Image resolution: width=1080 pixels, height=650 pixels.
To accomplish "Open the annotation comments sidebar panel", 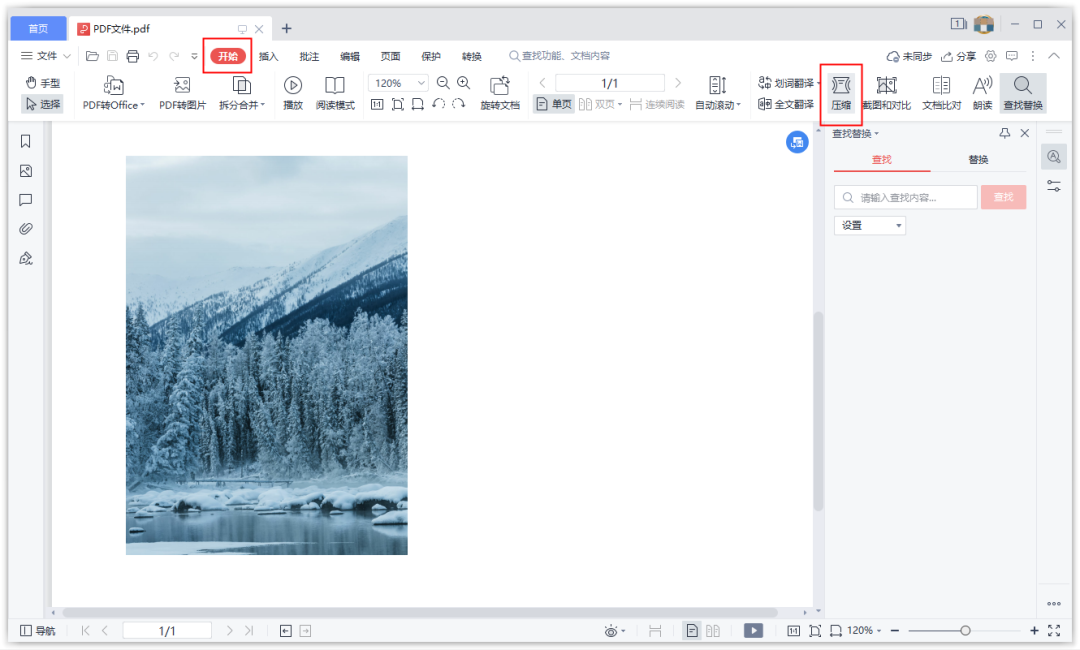I will [25, 199].
